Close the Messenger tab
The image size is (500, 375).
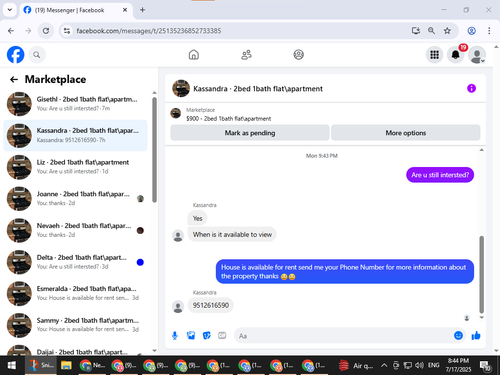coord(125,10)
